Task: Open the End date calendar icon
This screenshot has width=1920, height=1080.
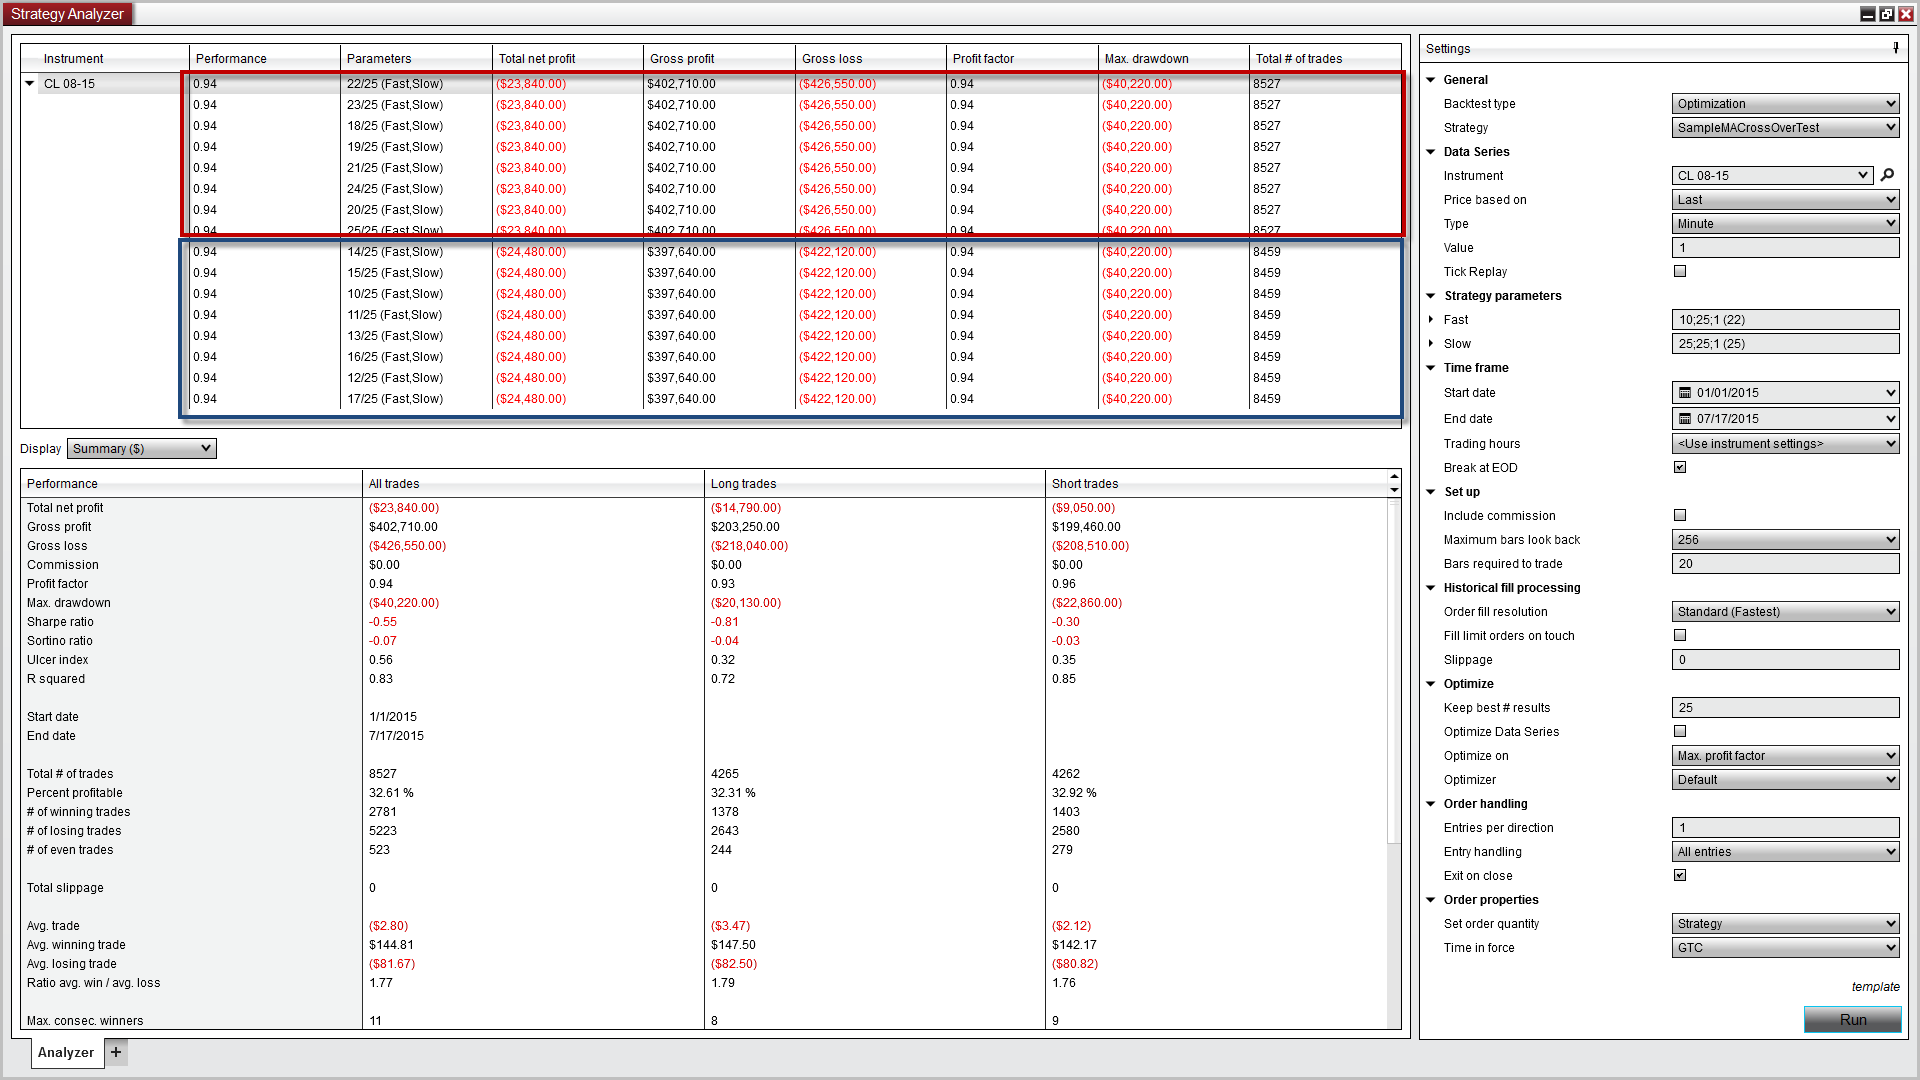Action: pyautogui.click(x=1685, y=419)
